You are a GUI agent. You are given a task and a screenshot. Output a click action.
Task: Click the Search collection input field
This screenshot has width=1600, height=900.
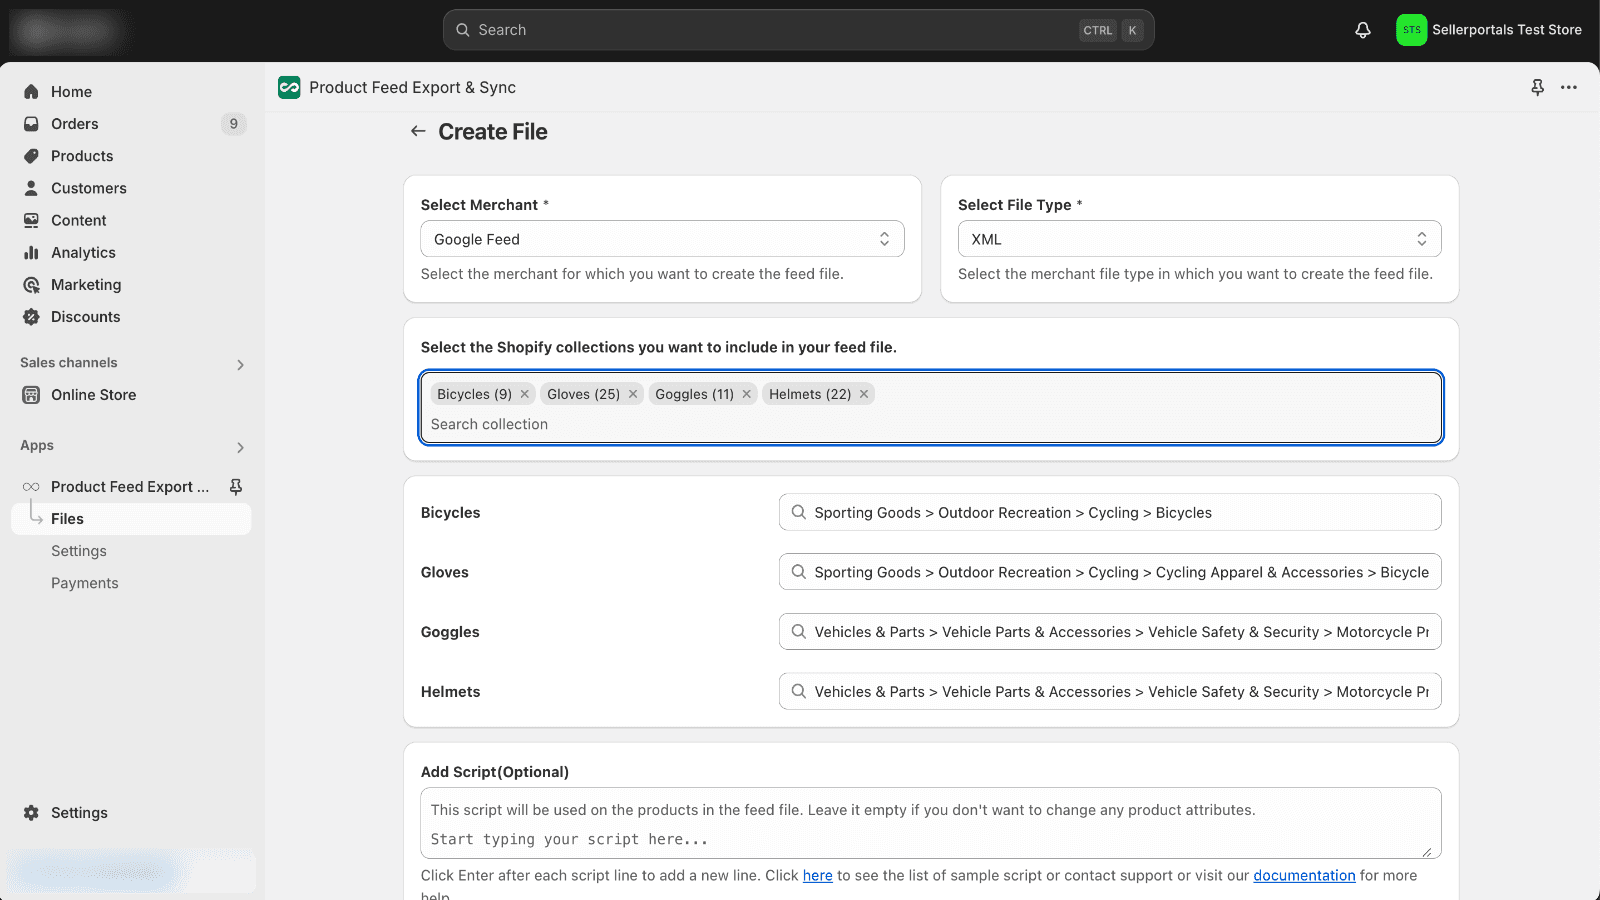tap(930, 424)
